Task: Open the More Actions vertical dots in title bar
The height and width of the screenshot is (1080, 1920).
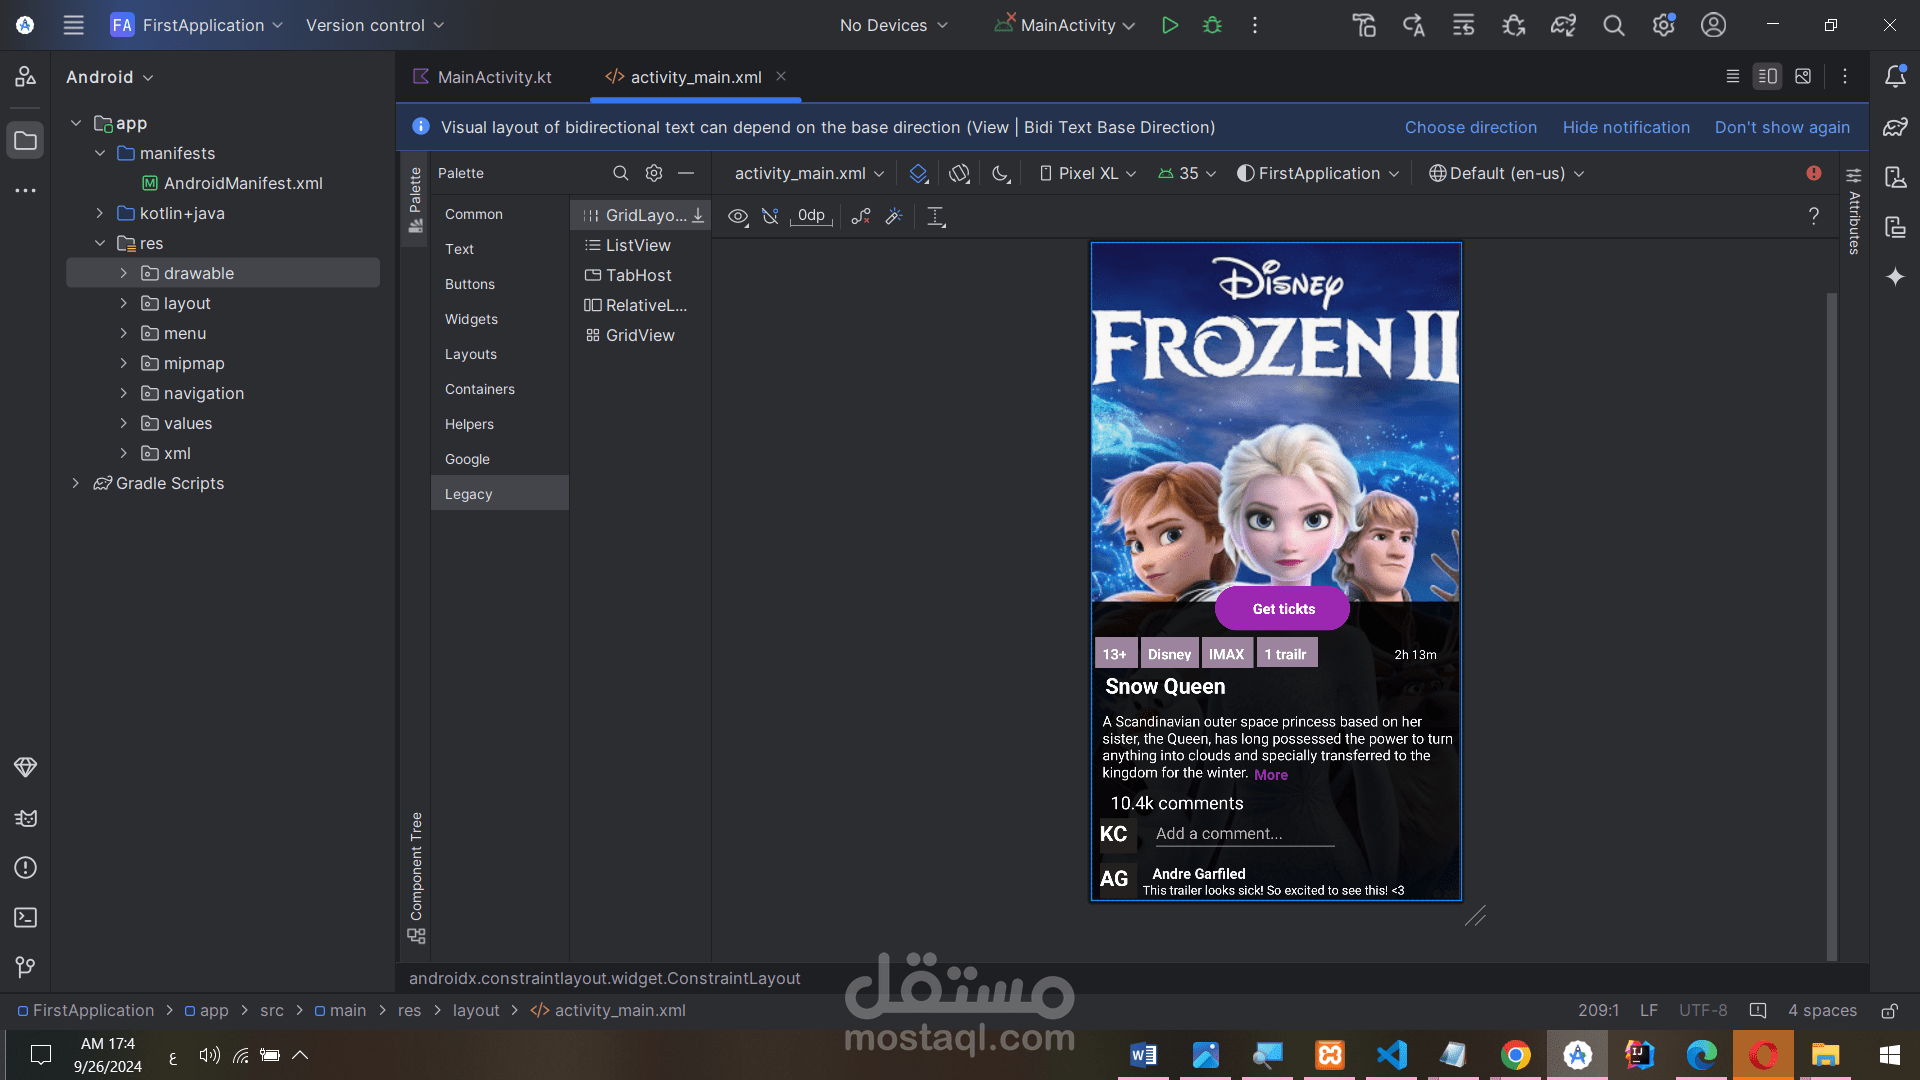Action: click(x=1255, y=25)
